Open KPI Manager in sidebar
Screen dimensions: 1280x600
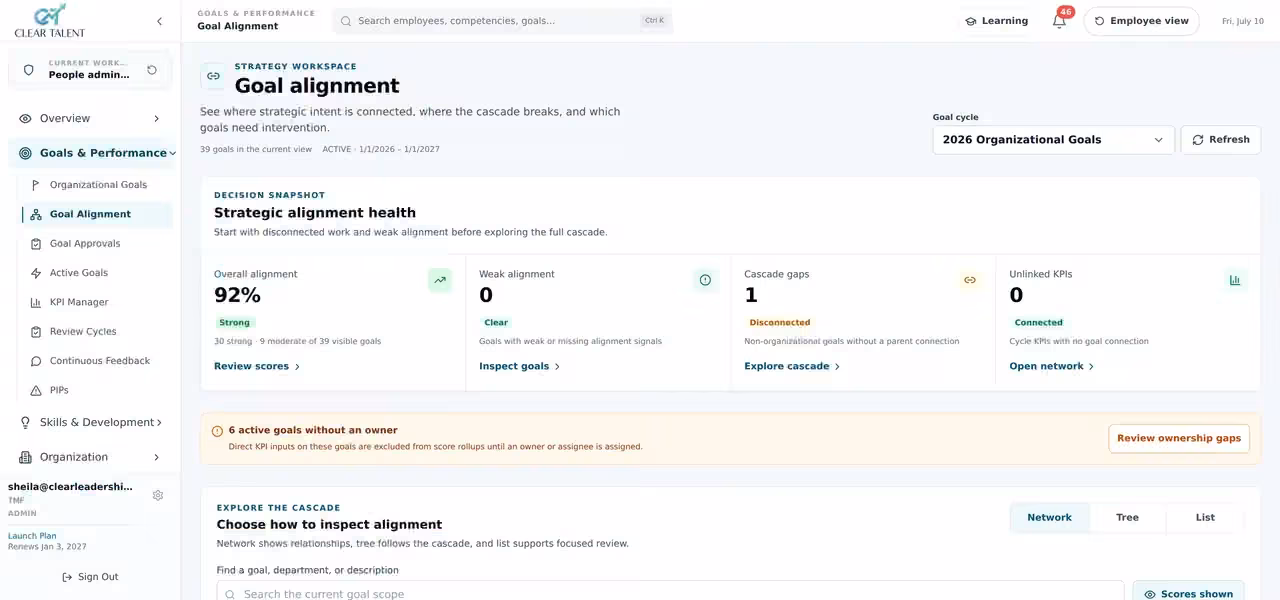[x=97, y=302]
